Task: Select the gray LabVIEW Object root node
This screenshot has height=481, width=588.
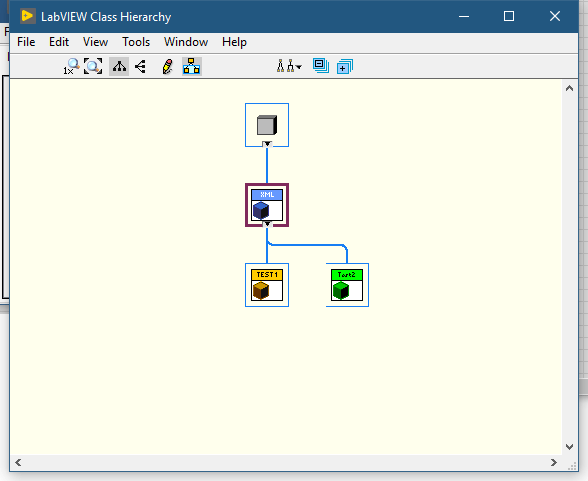Action: pyautogui.click(x=267, y=125)
